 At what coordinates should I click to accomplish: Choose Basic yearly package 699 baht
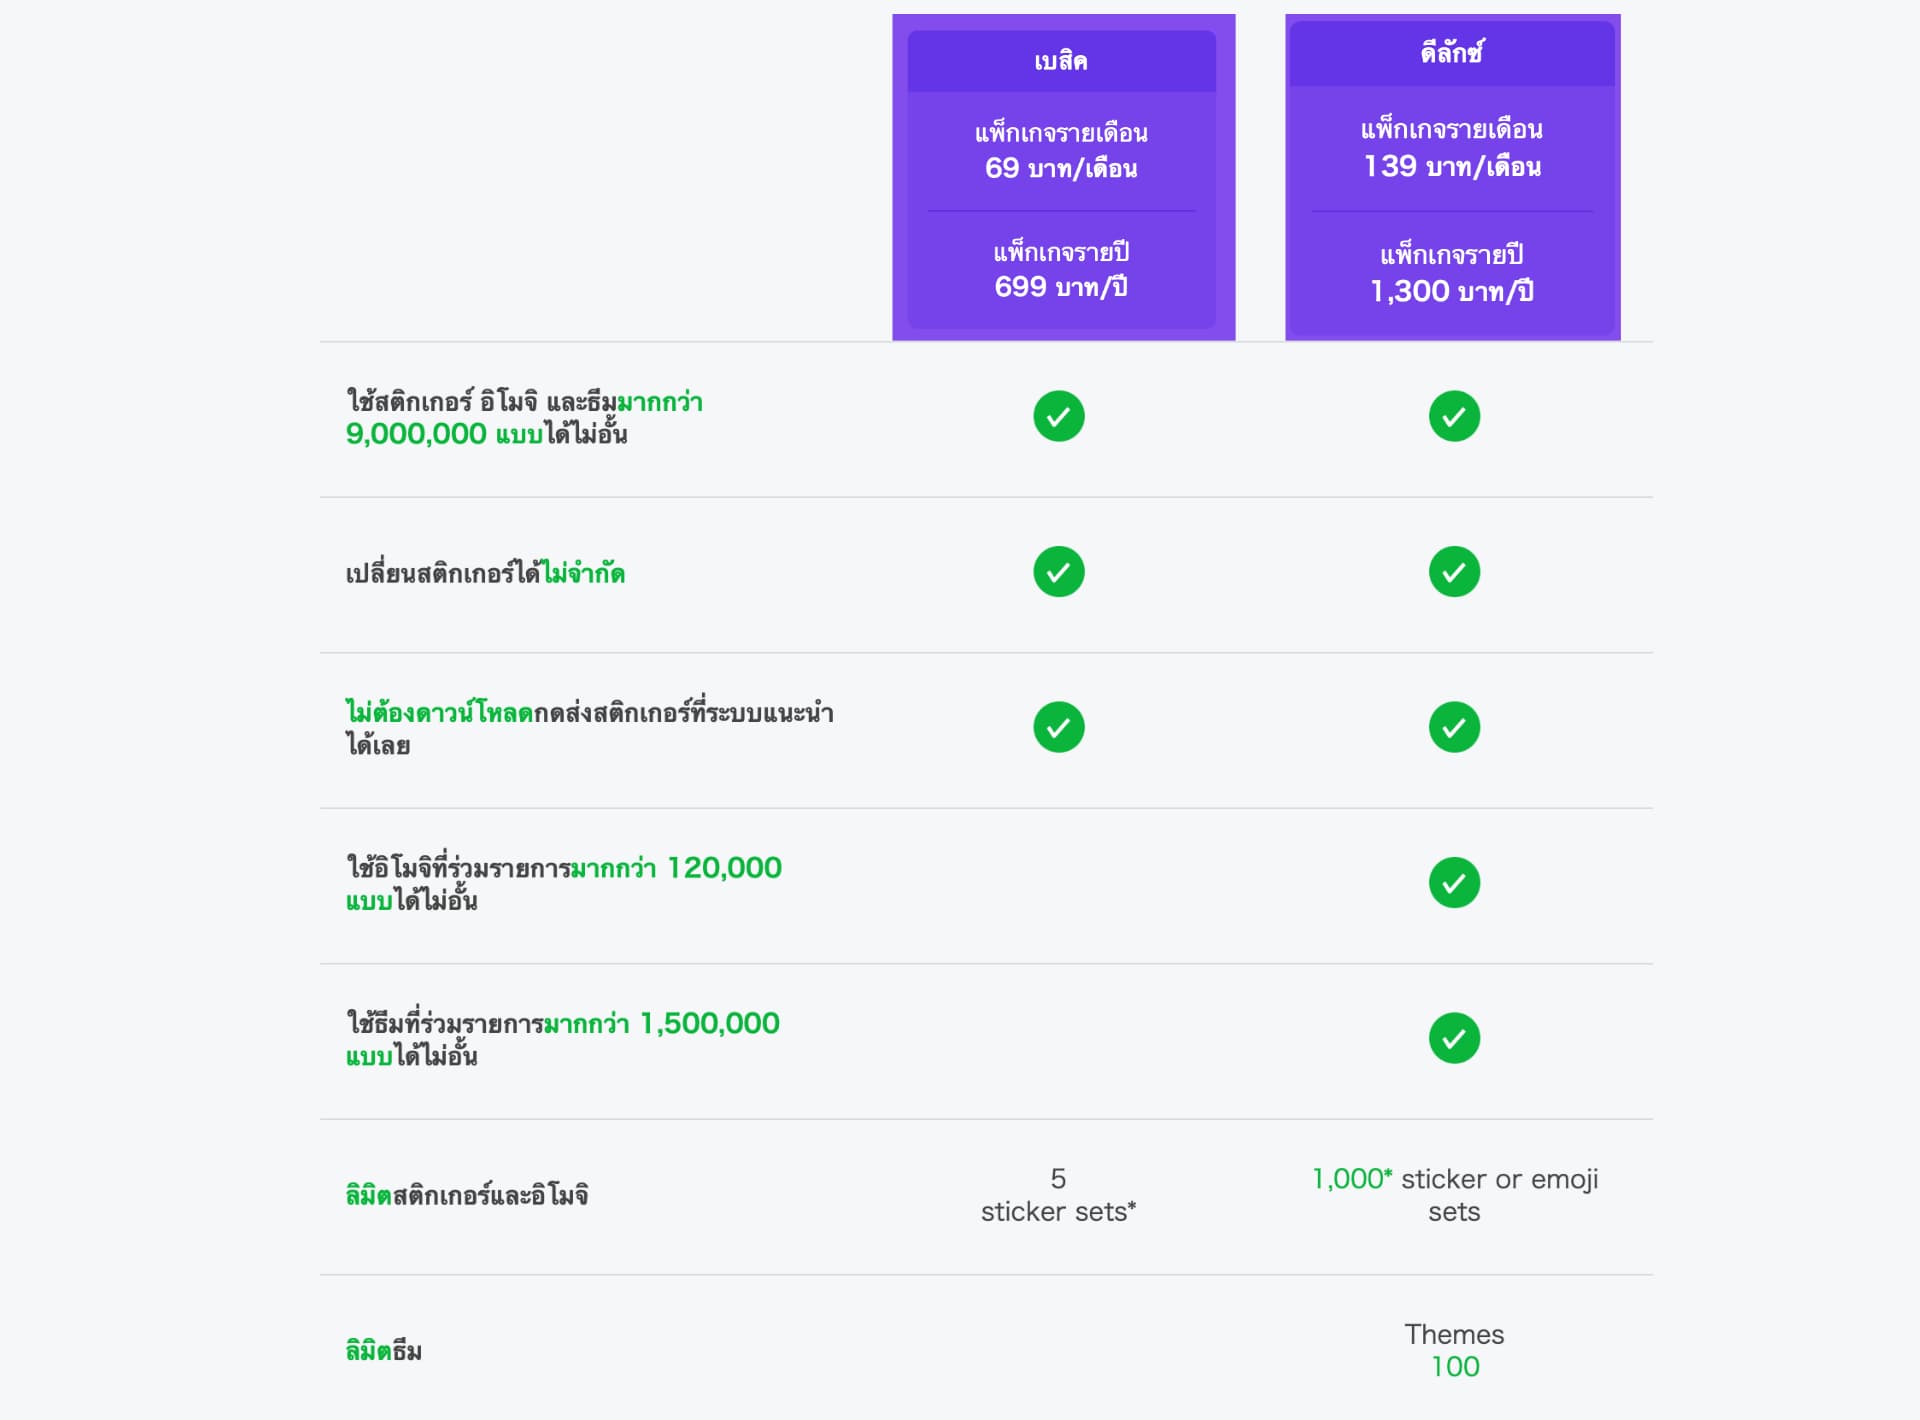[1061, 270]
